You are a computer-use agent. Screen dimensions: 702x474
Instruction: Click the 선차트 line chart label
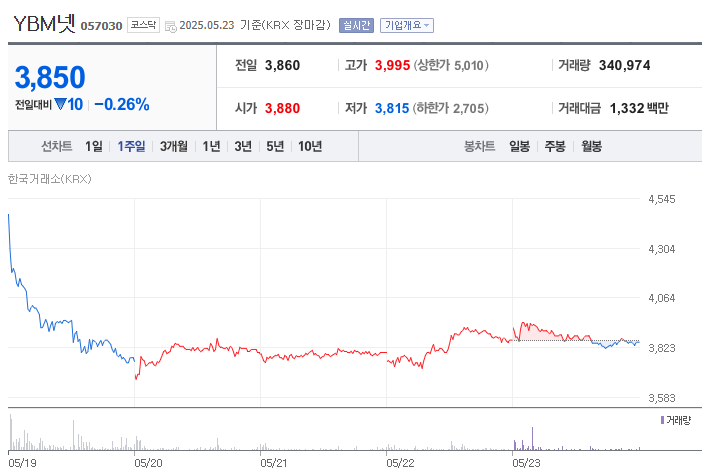click(x=56, y=146)
